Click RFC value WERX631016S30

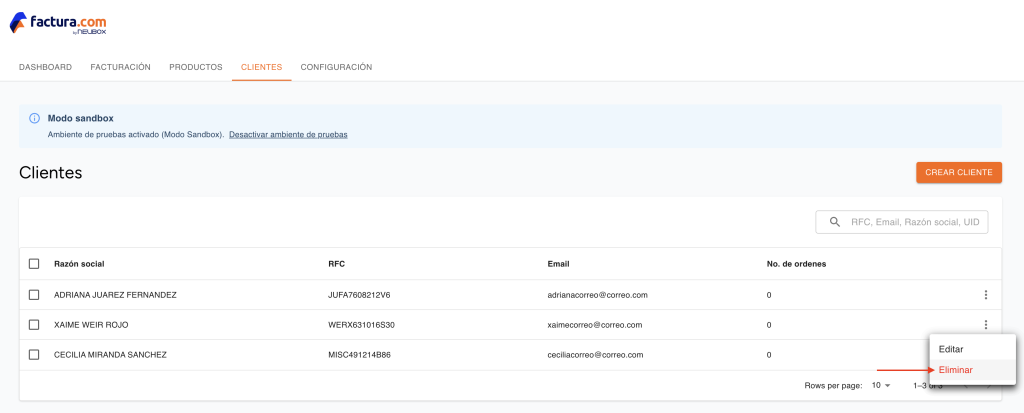coord(361,325)
